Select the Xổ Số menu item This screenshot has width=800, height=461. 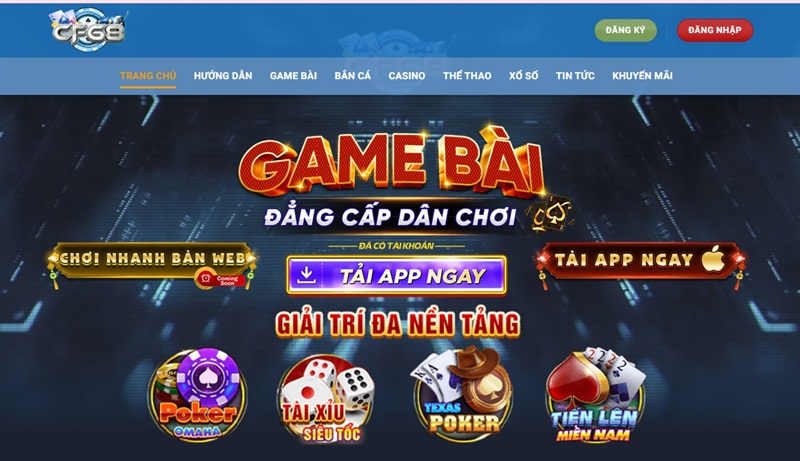[523, 76]
